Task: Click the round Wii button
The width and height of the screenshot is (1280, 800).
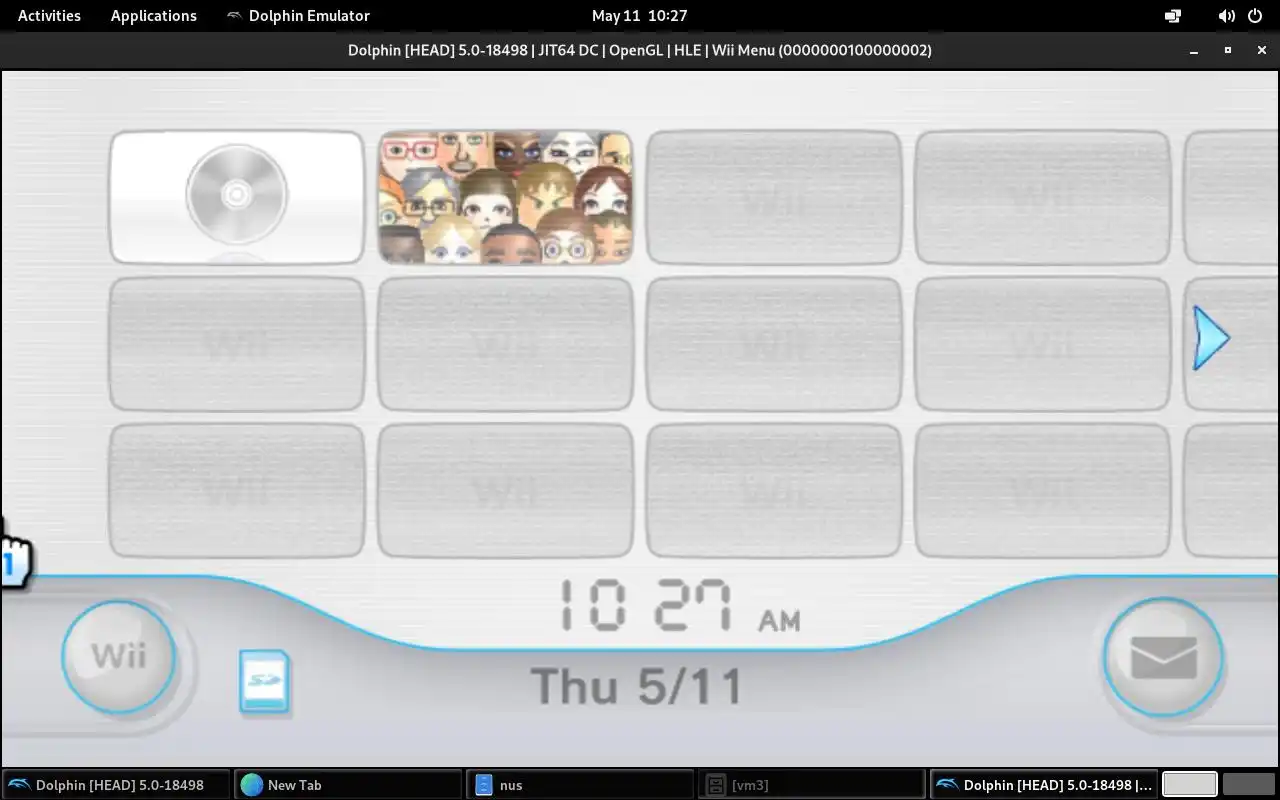Action: [x=118, y=657]
